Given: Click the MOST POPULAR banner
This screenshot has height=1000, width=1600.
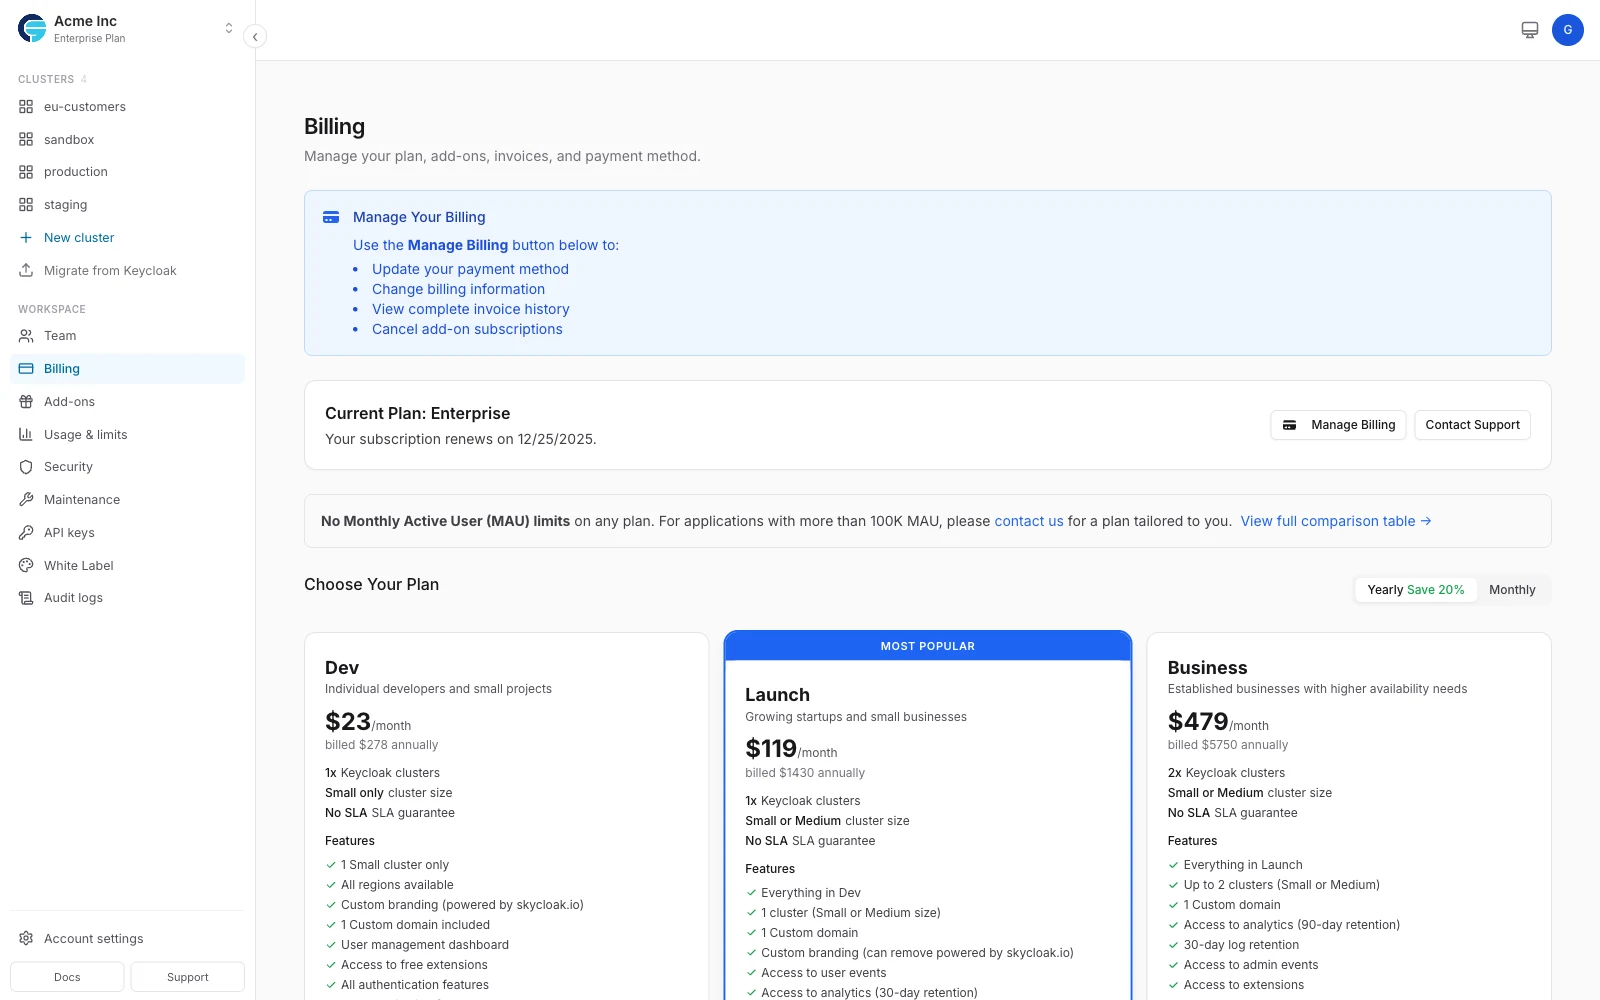Looking at the screenshot, I should pyautogui.click(x=928, y=646).
